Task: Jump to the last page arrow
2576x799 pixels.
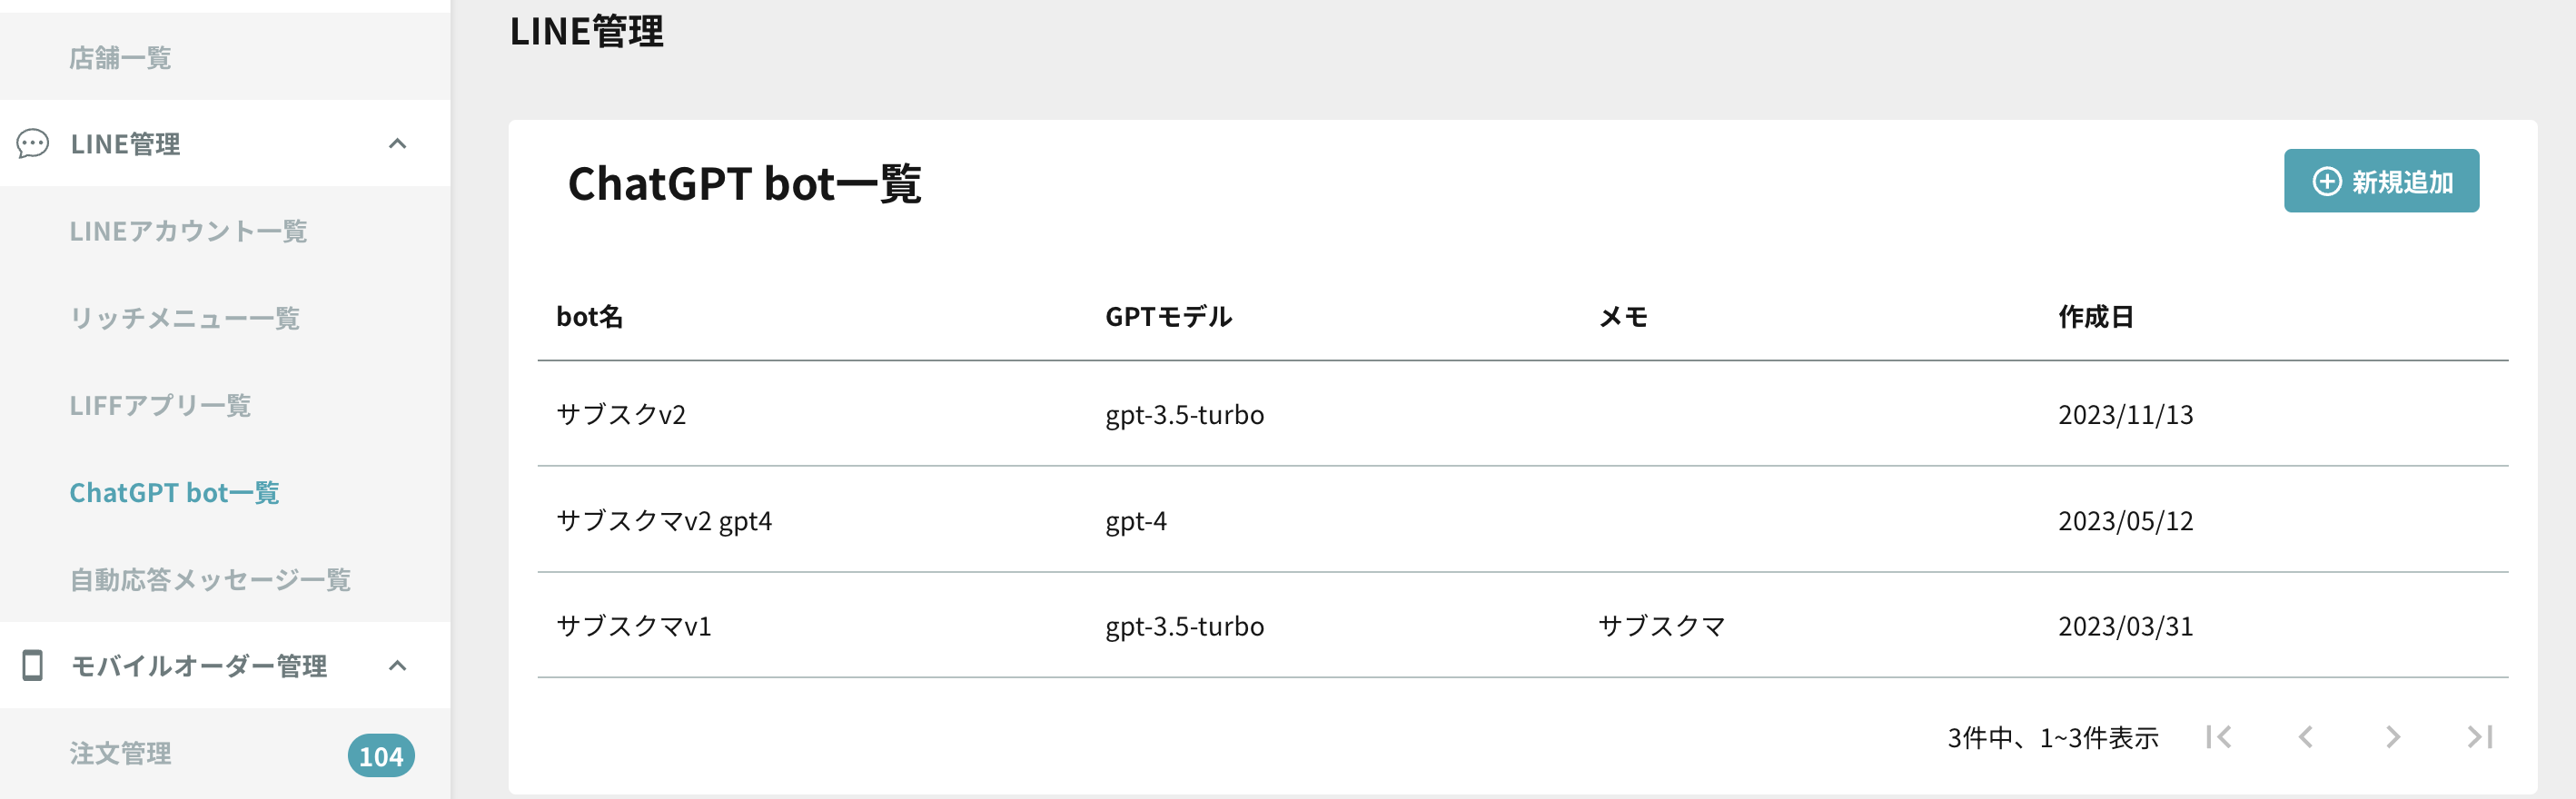Action: 2479,738
